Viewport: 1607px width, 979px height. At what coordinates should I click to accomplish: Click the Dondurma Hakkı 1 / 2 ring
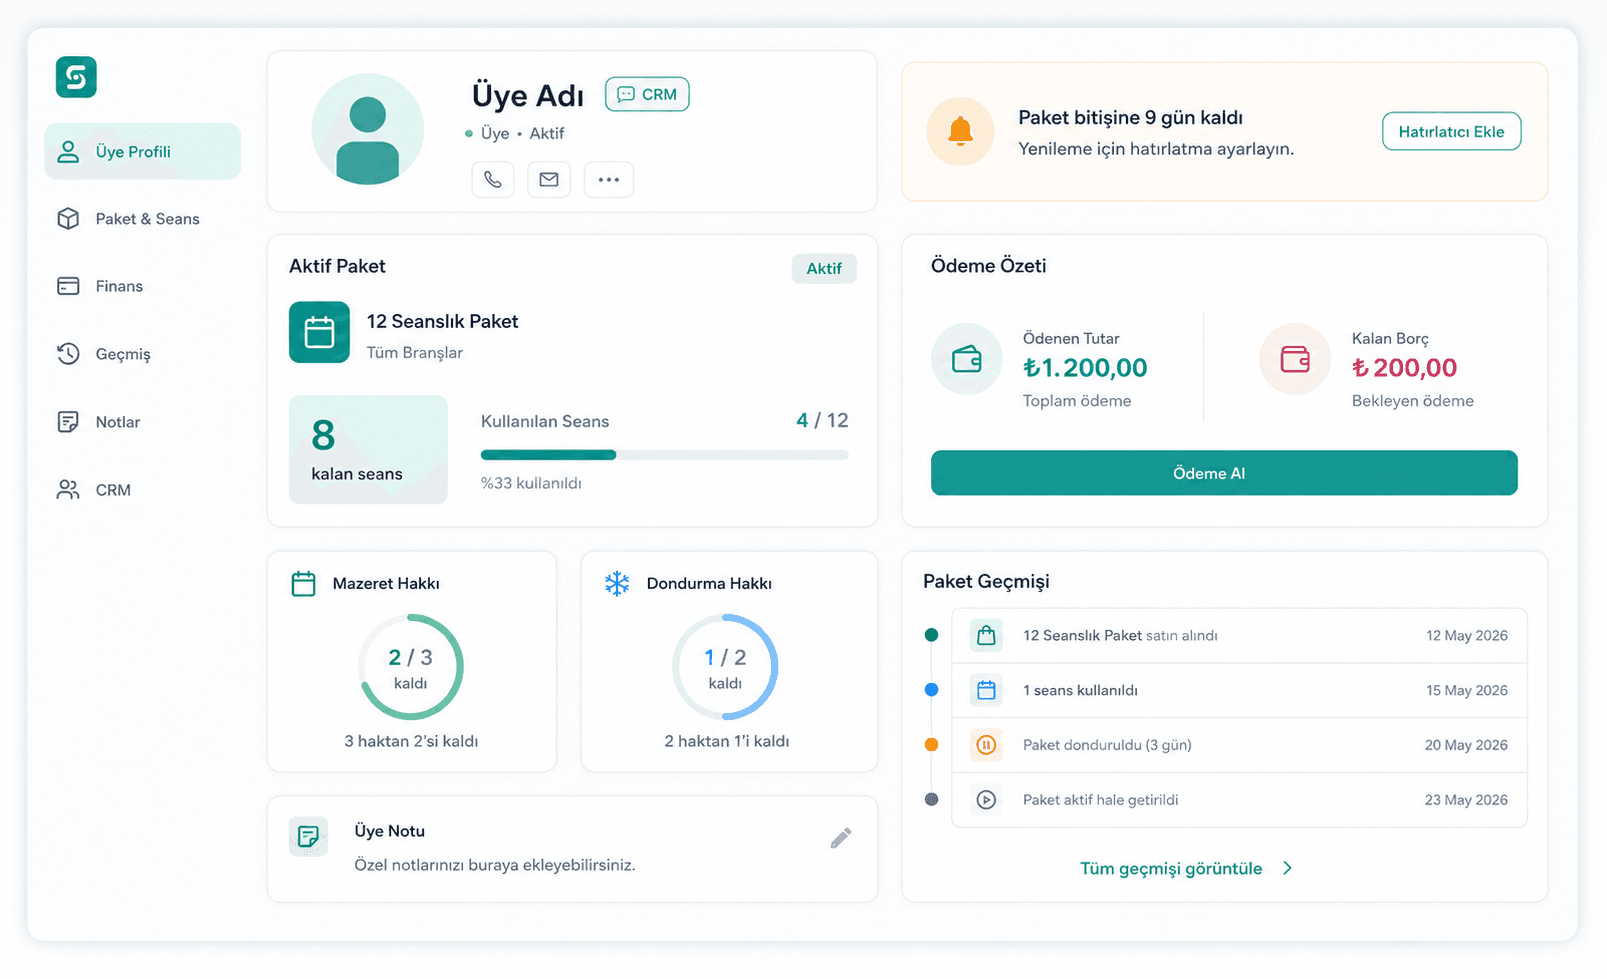(725, 667)
